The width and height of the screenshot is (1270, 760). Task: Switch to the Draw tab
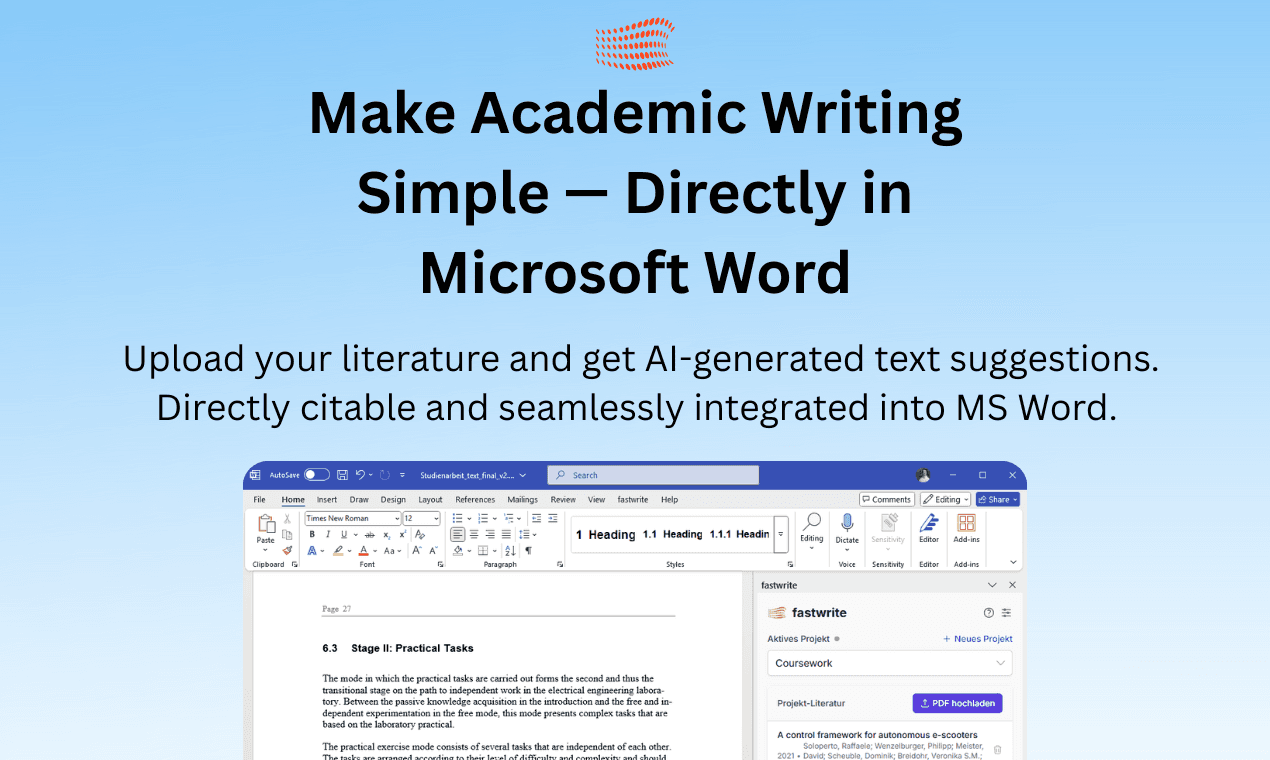[x=359, y=500]
